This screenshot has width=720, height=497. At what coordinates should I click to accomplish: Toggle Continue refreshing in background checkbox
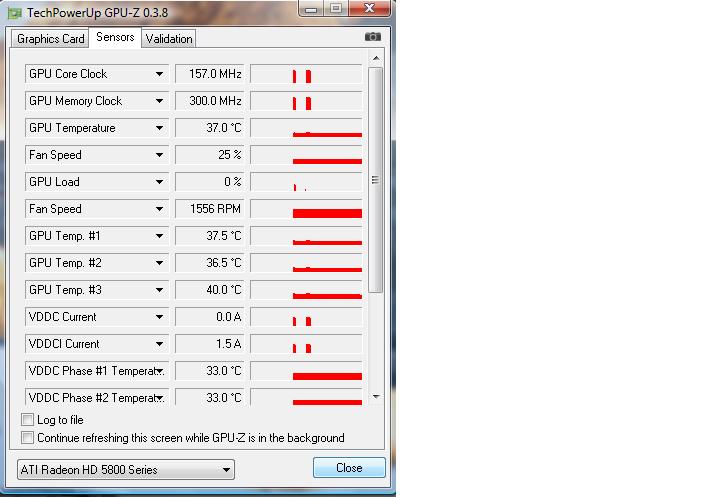point(28,437)
